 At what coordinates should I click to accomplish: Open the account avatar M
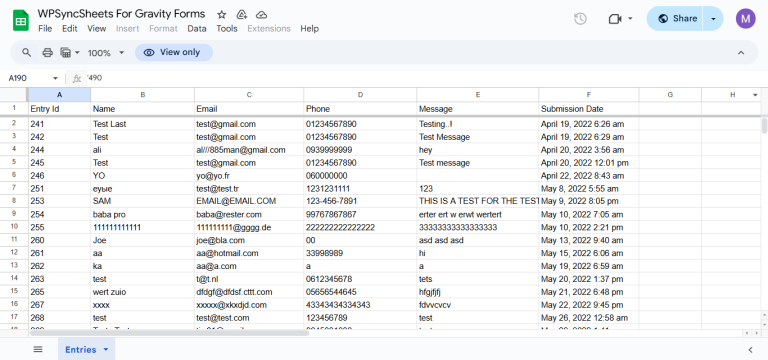(x=745, y=19)
